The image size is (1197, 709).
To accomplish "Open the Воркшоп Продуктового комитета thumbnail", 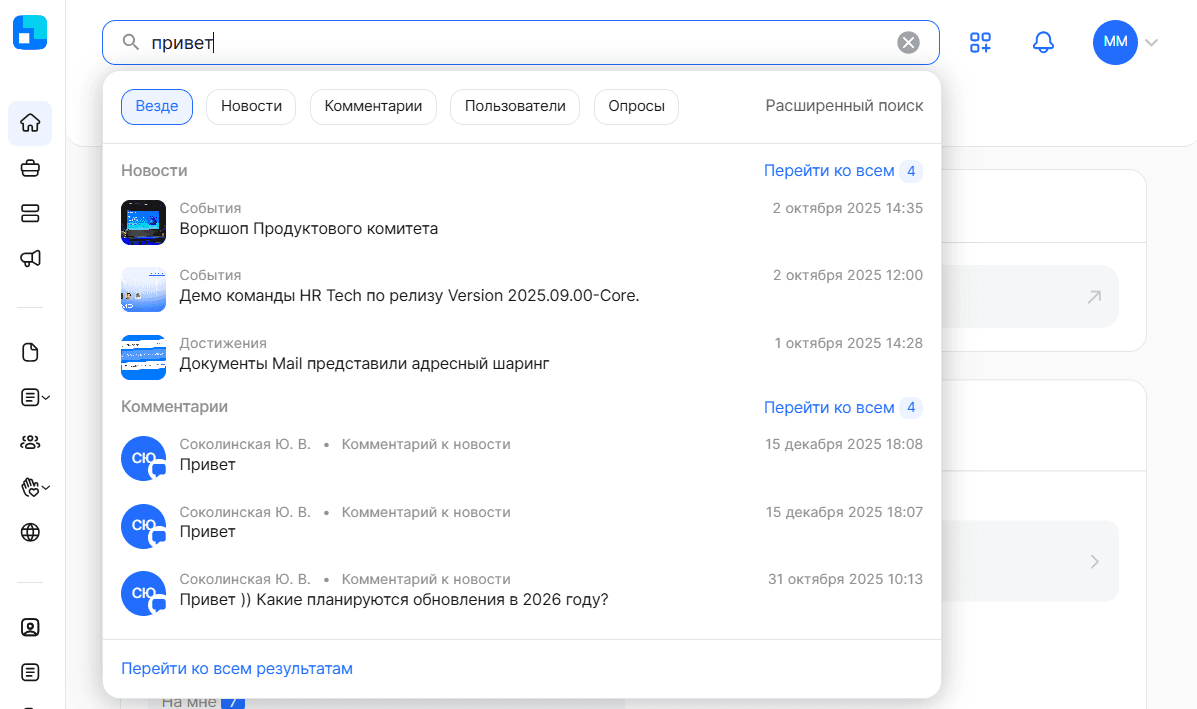I will [143, 222].
